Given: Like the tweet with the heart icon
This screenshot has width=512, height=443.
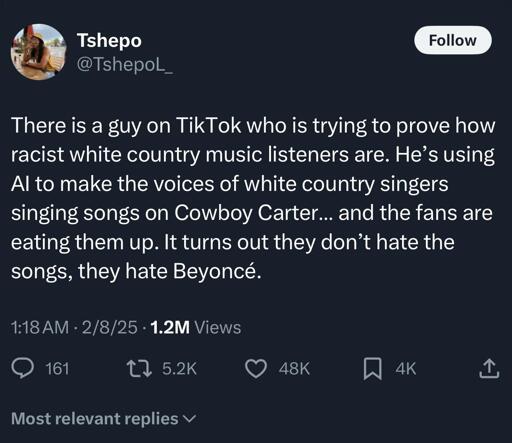Looking at the screenshot, I should (x=256, y=369).
